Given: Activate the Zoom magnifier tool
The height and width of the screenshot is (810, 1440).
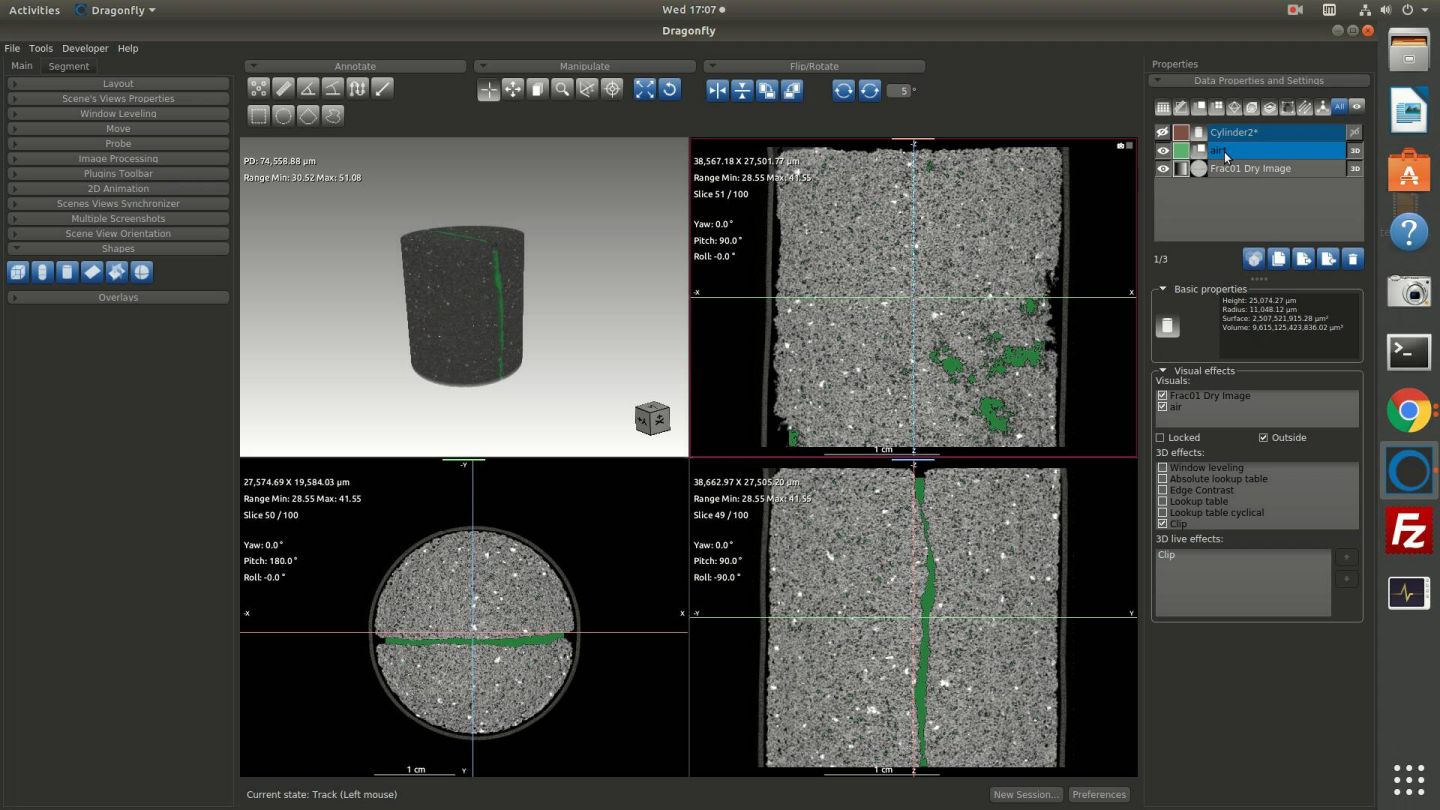Looking at the screenshot, I should (562, 90).
